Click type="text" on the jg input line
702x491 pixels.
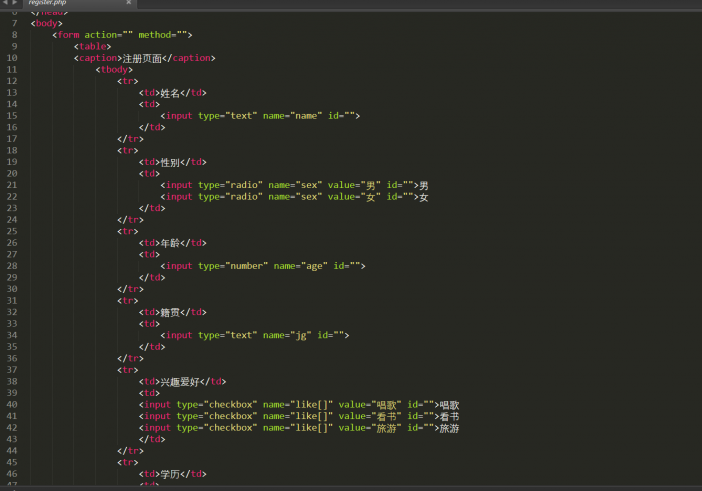227,335
